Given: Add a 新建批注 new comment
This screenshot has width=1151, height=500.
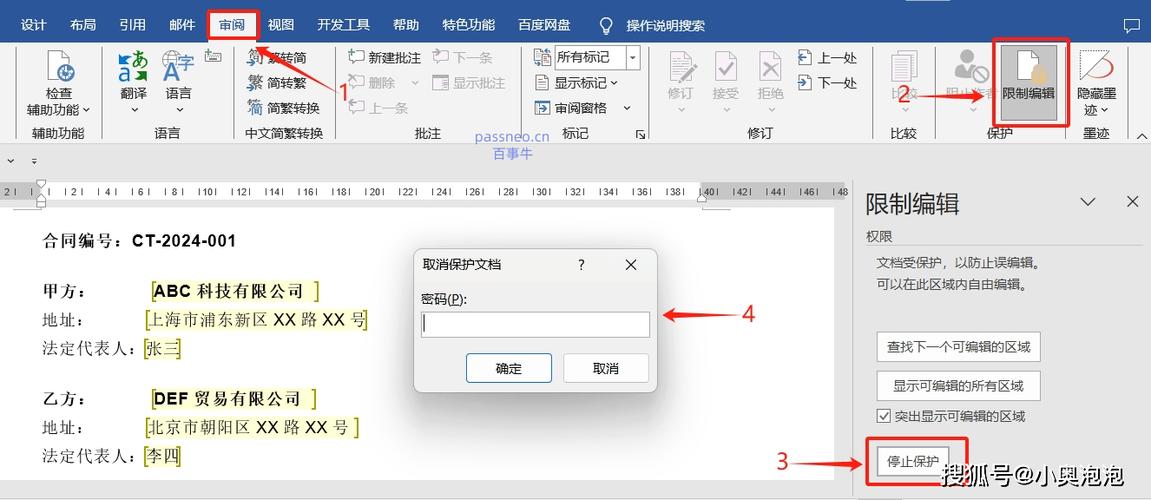Looking at the screenshot, I should (384, 57).
